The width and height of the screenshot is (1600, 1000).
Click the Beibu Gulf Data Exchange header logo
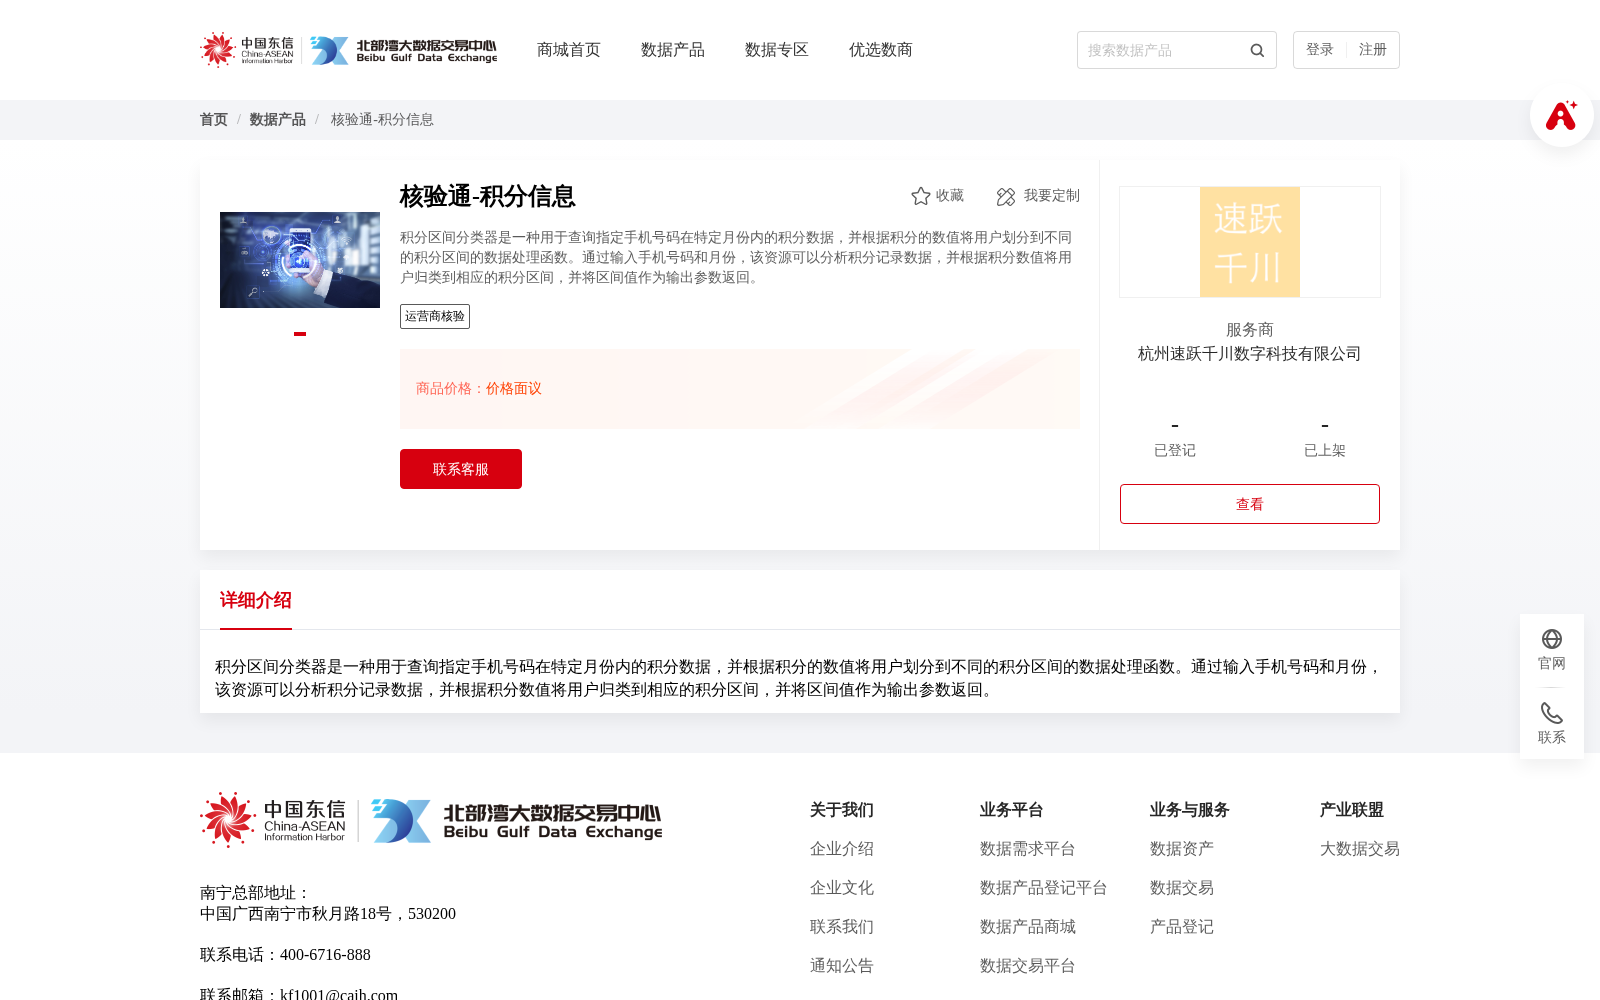[403, 50]
